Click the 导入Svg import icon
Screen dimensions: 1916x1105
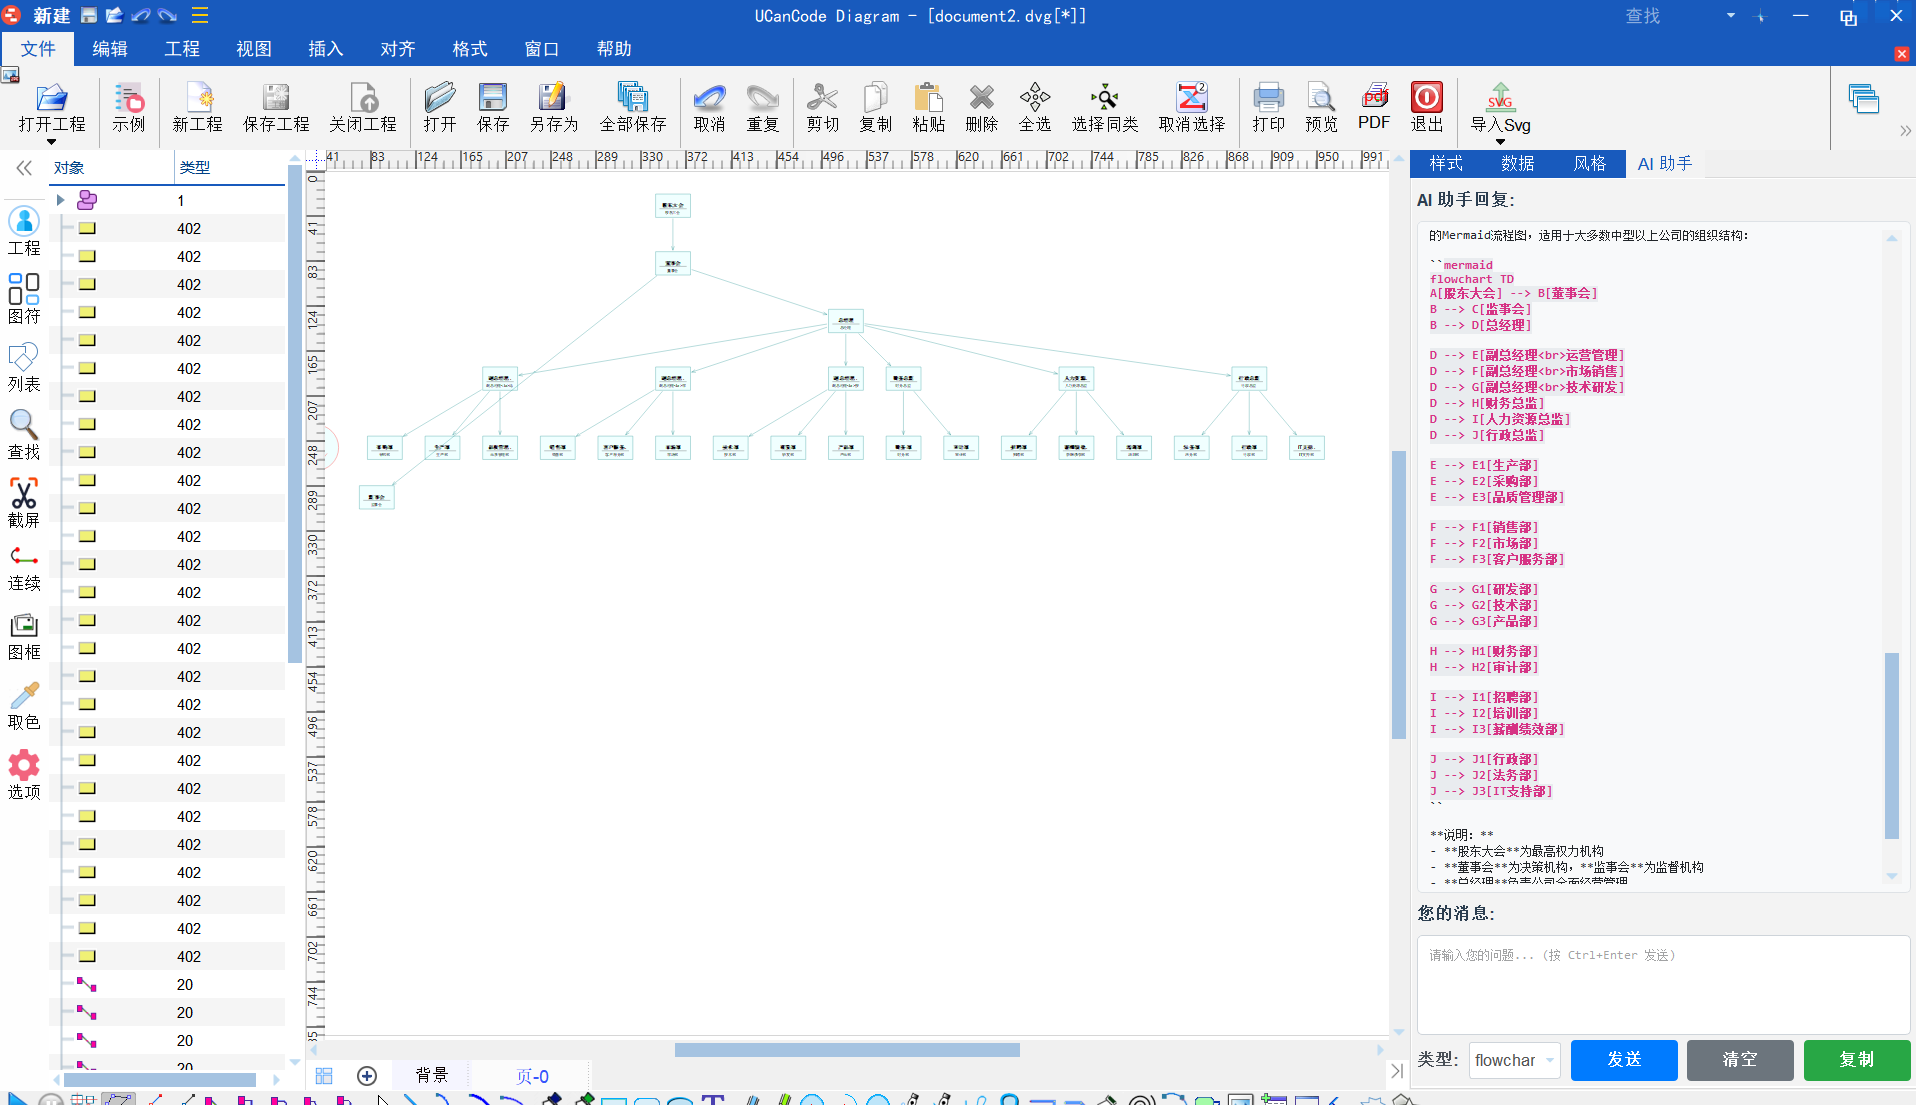(x=1499, y=99)
